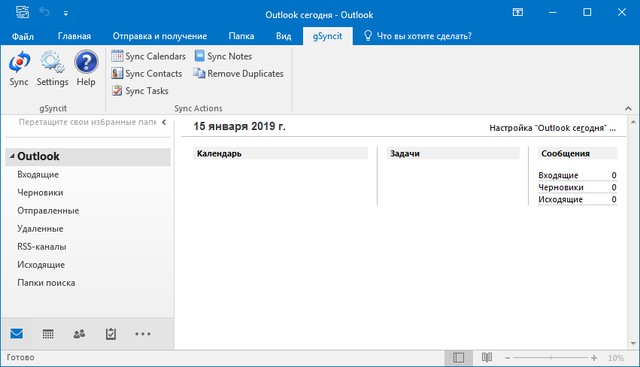Screen dimensions: 640x367
Task: Open the Папка tab
Action: pyautogui.click(x=241, y=36)
